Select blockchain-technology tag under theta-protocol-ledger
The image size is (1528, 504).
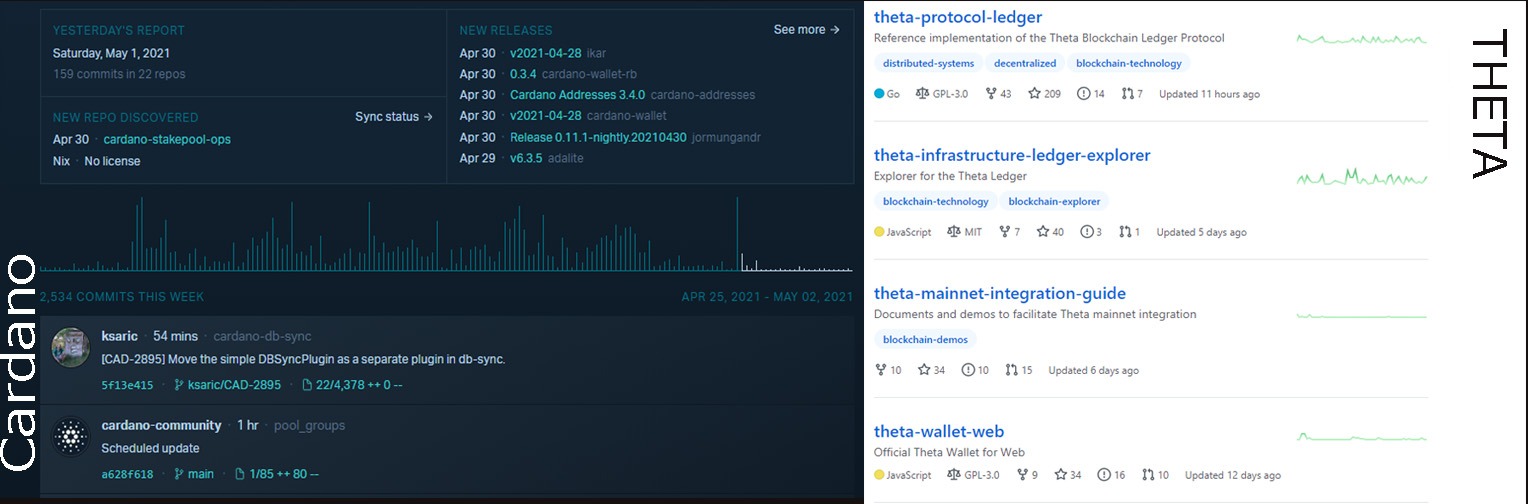coord(1128,63)
